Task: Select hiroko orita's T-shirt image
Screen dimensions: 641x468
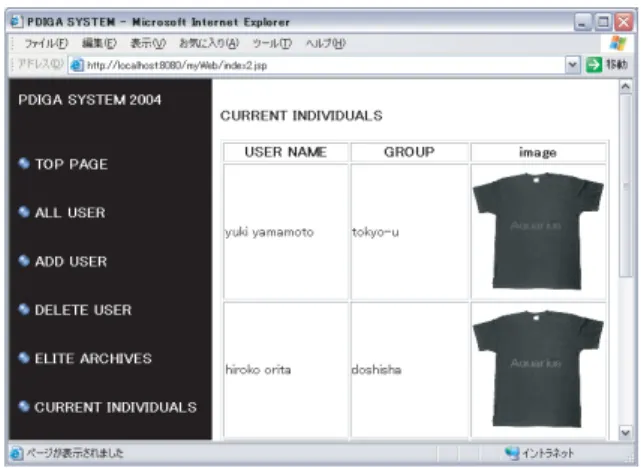Action: click(x=538, y=369)
